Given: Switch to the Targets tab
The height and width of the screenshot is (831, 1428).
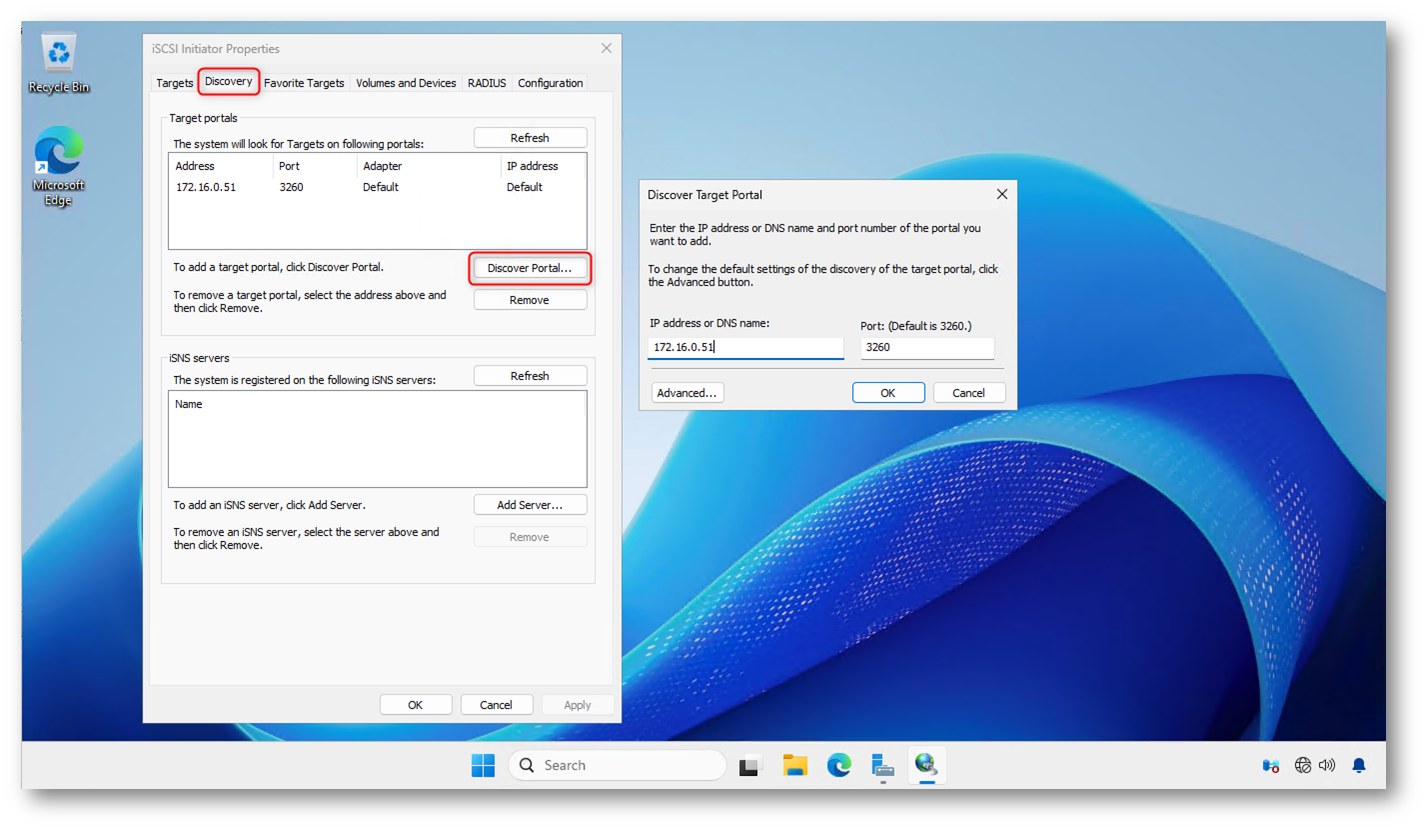Looking at the screenshot, I should [174, 83].
